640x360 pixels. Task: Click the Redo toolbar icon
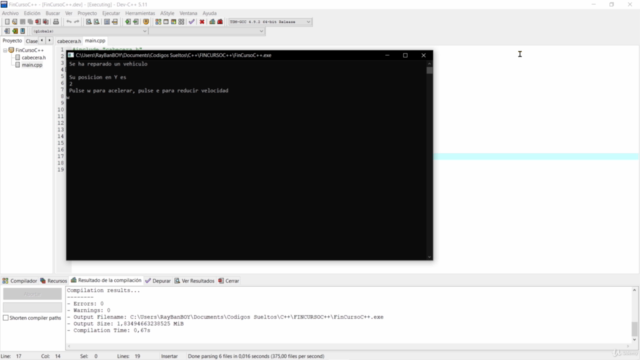click(x=77, y=22)
